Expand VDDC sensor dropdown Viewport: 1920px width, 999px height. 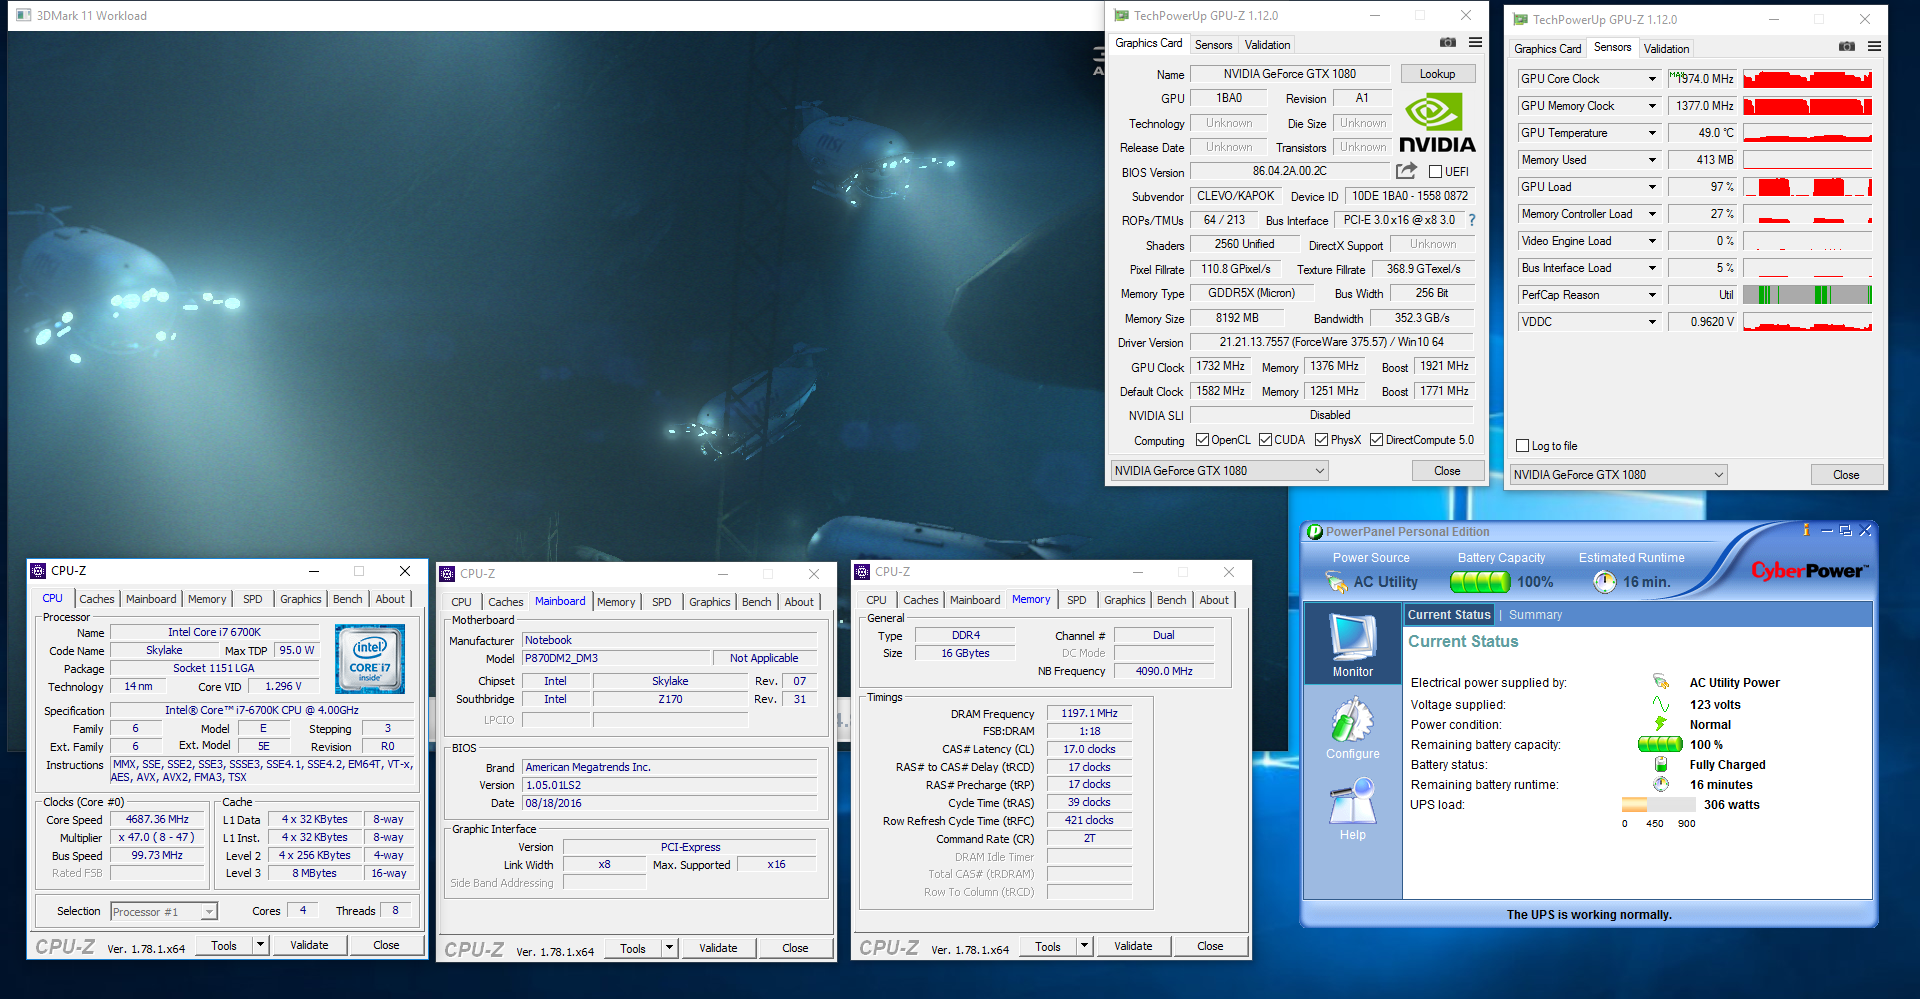[1652, 322]
